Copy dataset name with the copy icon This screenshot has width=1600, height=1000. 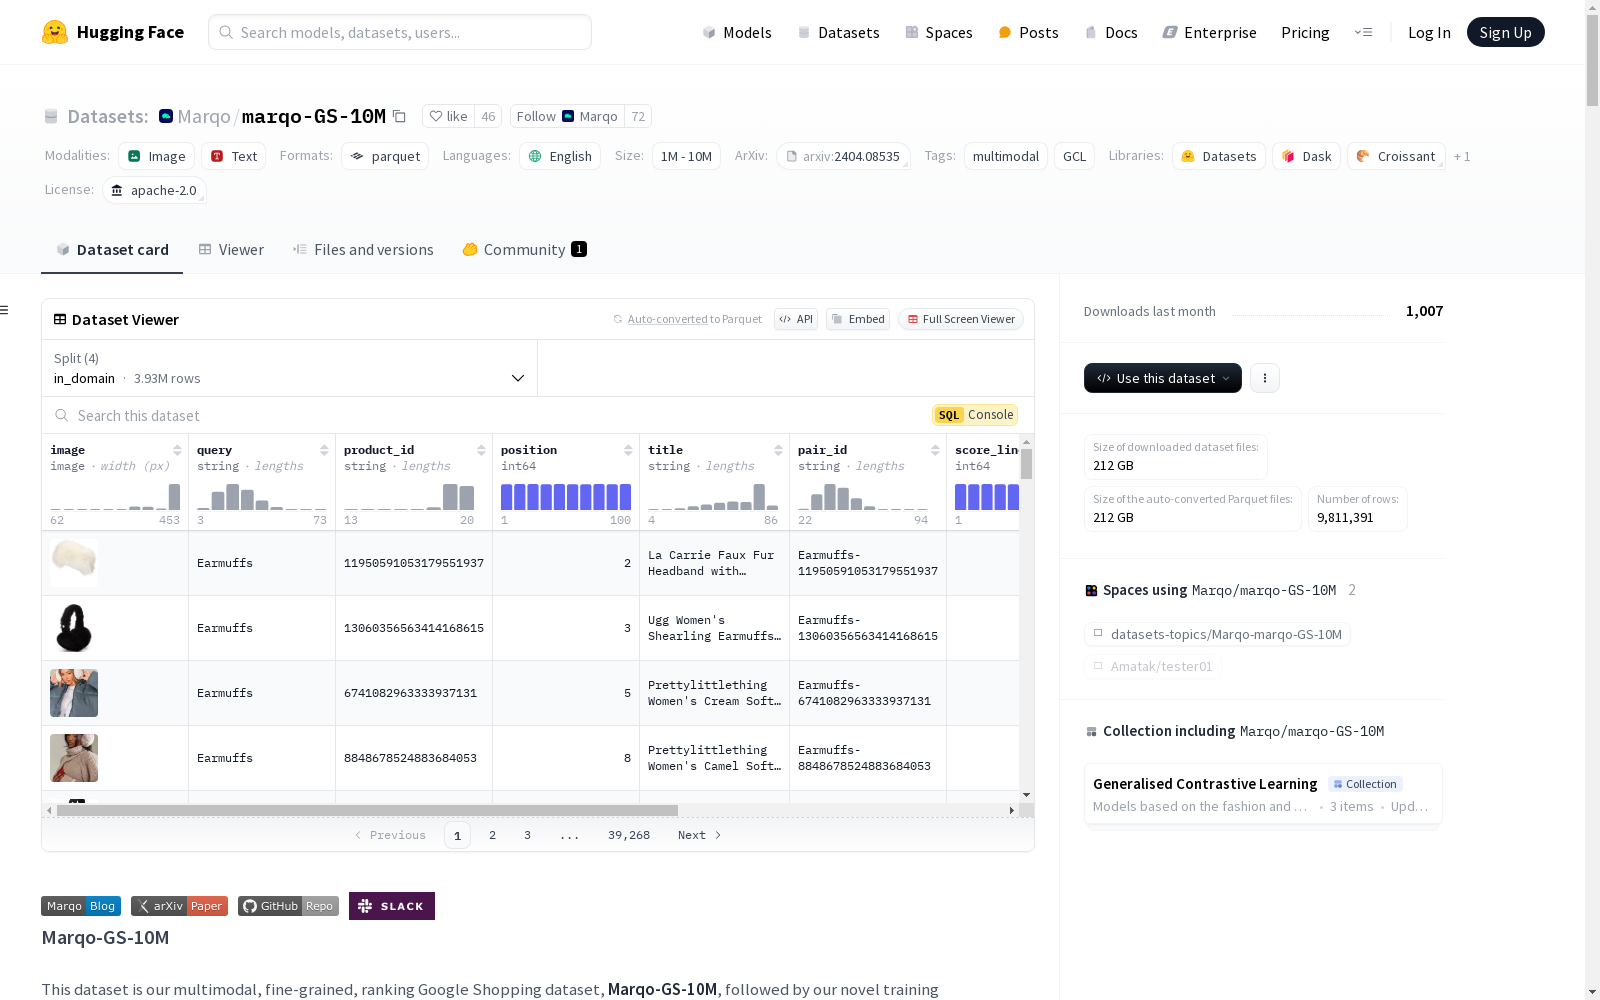tap(399, 116)
